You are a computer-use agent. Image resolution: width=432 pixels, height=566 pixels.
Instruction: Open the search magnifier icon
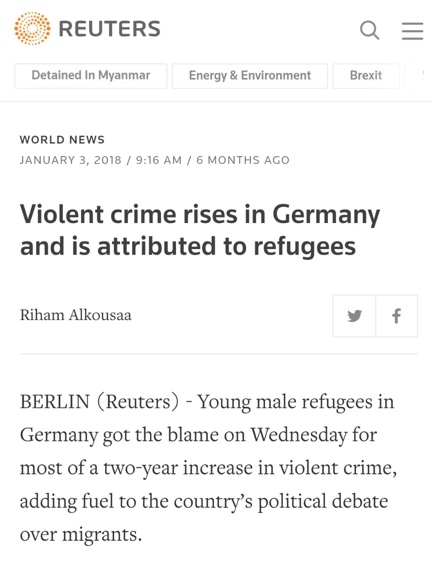point(370,30)
